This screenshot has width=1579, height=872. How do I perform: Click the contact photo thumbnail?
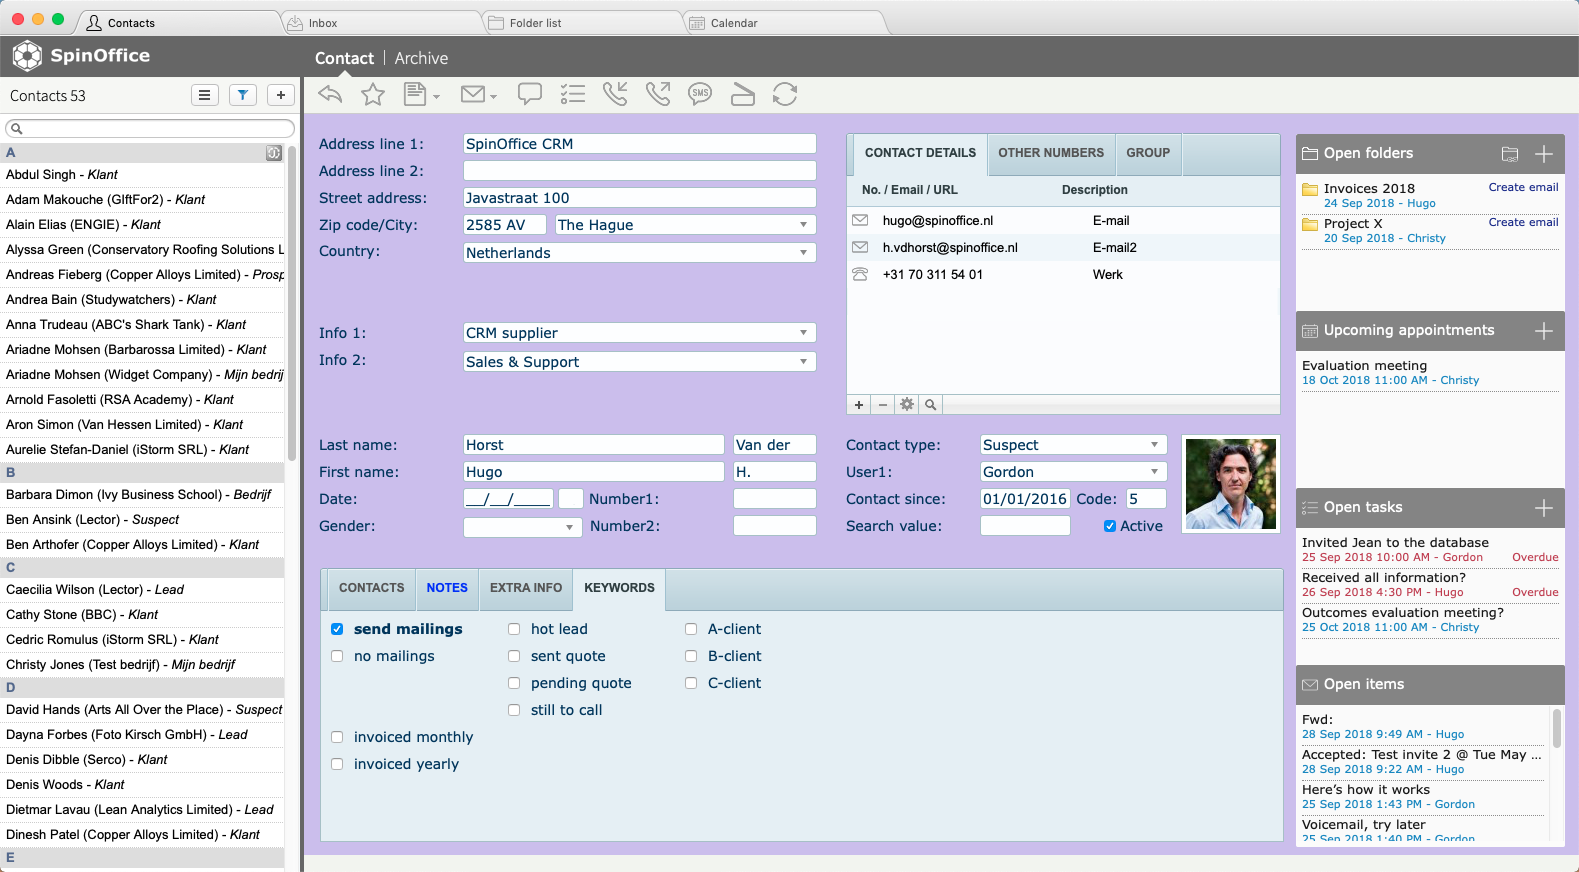1231,484
